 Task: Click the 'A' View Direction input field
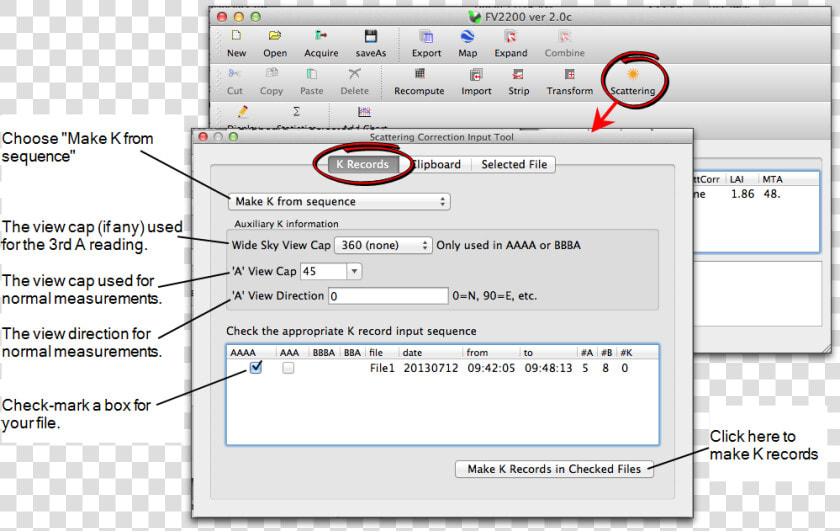click(x=388, y=296)
